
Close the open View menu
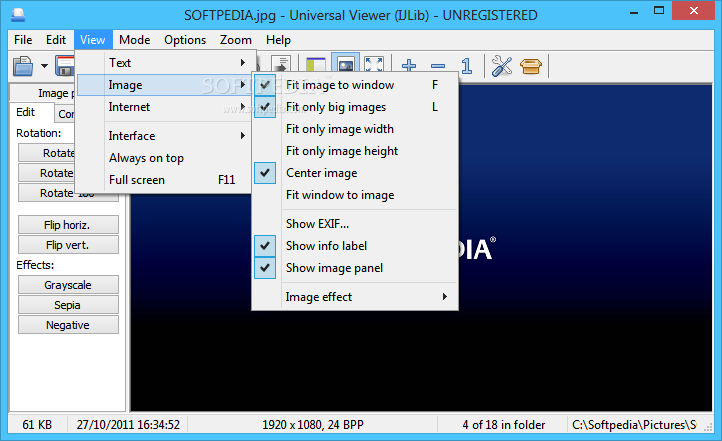click(x=93, y=40)
